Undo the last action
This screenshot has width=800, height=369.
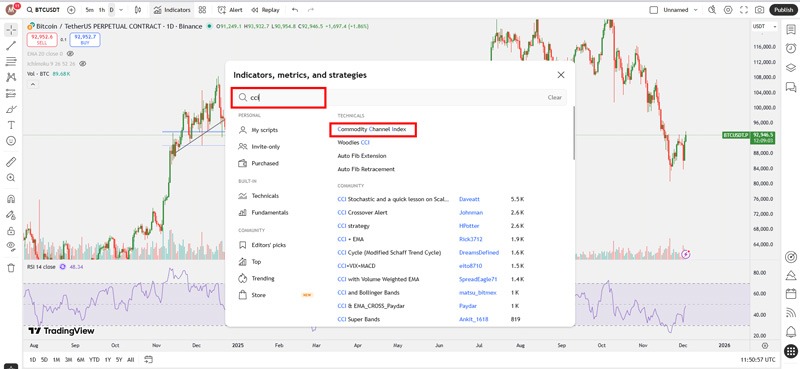pos(295,10)
